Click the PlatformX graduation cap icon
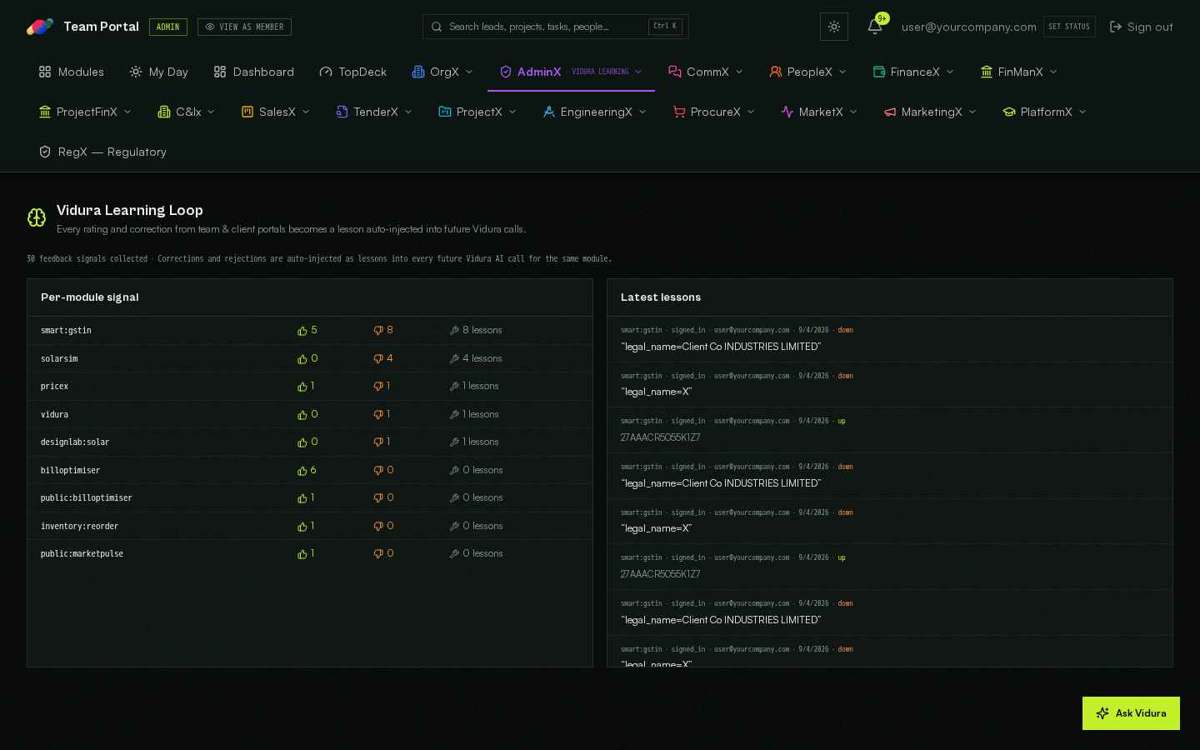The image size is (1200, 750). [x=1009, y=112]
